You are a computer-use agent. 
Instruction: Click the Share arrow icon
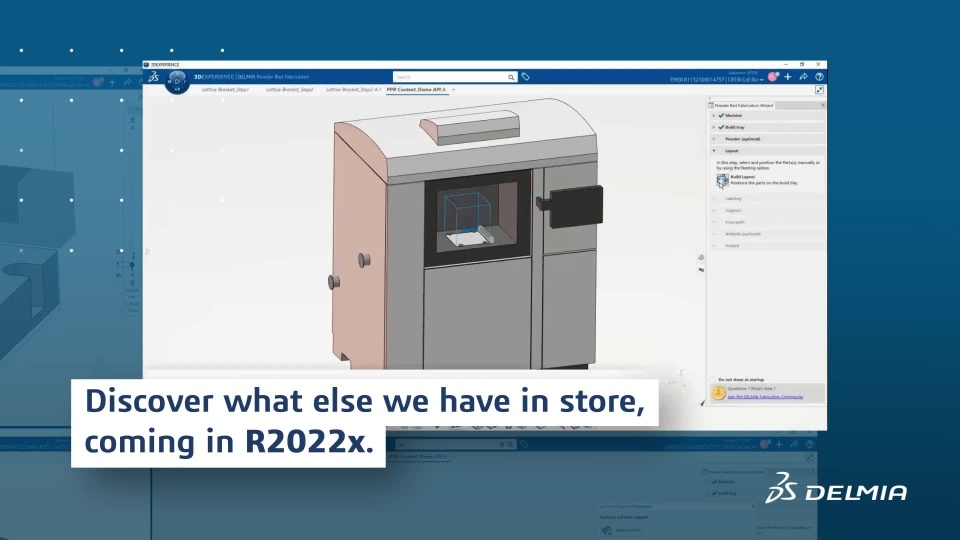[x=803, y=77]
